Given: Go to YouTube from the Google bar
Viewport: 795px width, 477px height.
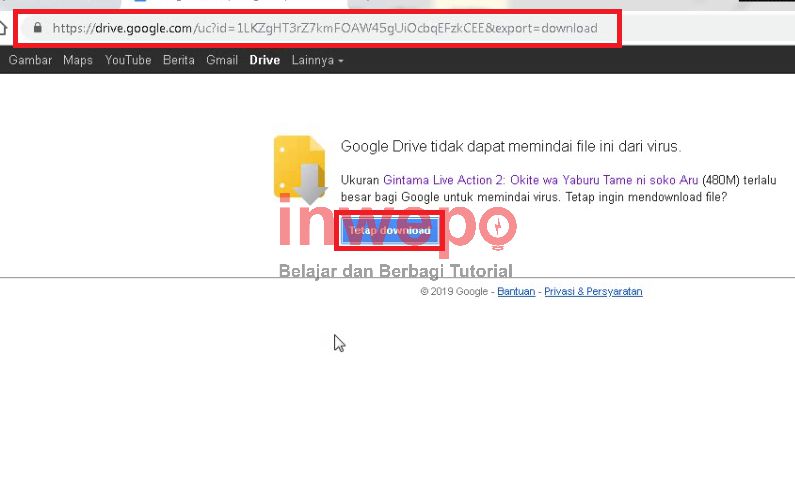Looking at the screenshot, I should [x=128, y=60].
